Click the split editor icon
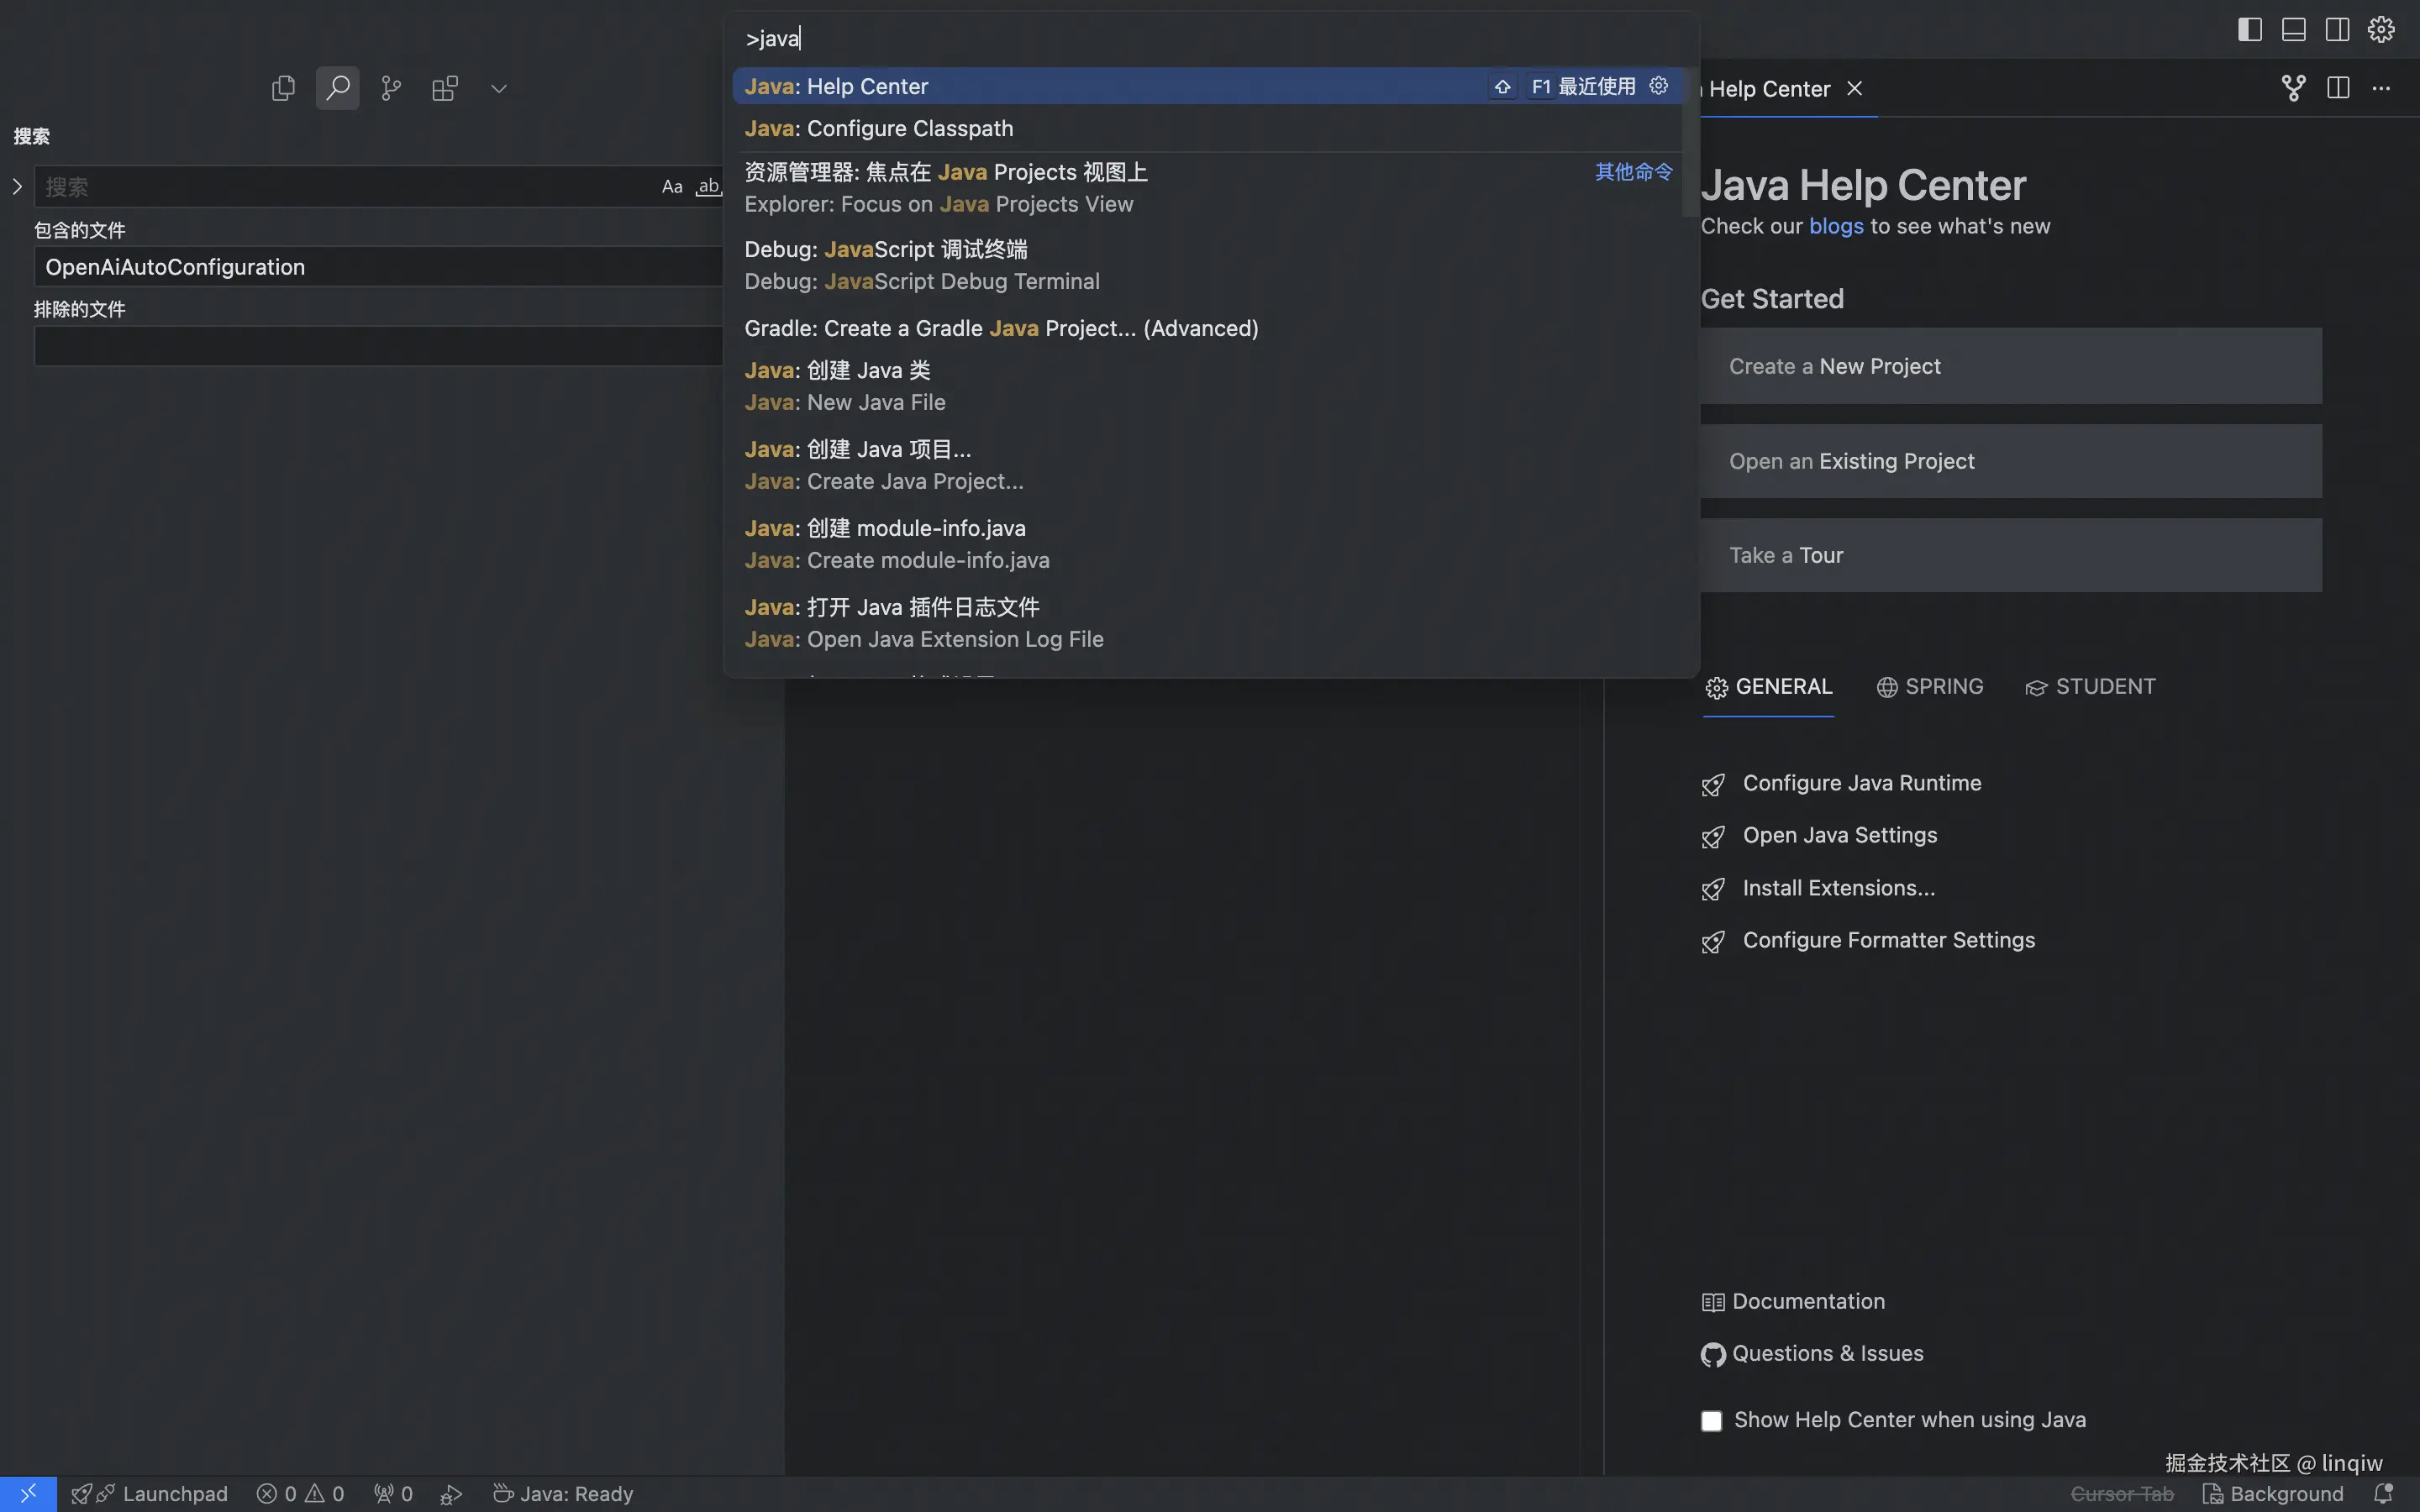 tap(2338, 88)
